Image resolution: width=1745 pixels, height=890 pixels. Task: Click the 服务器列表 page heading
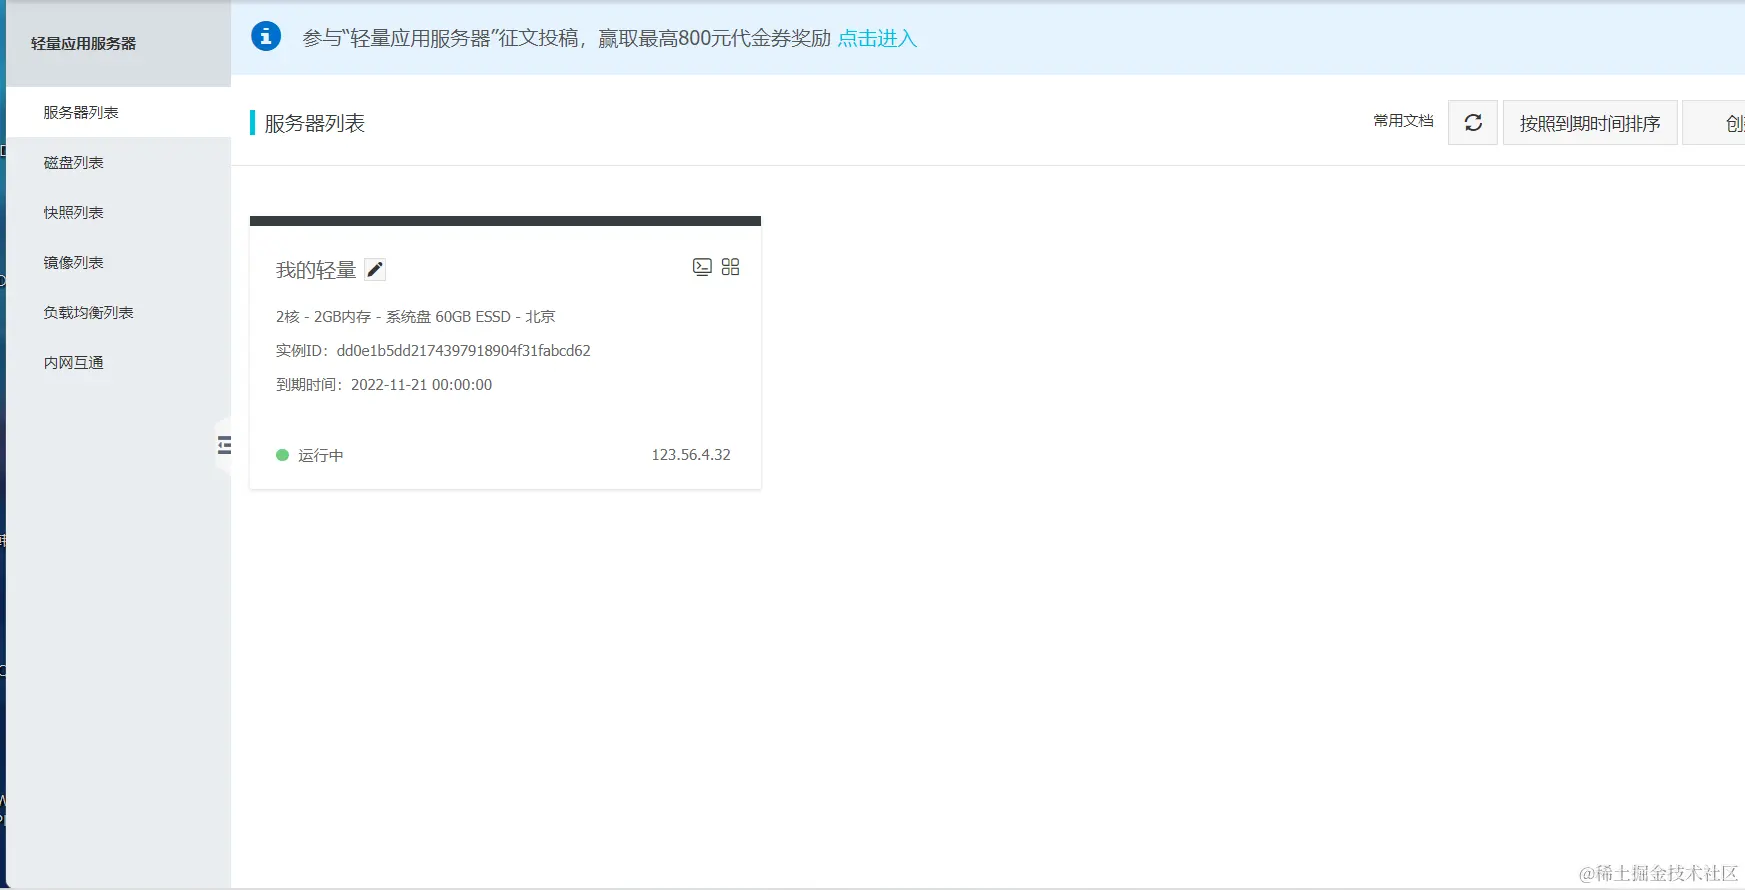coord(314,123)
